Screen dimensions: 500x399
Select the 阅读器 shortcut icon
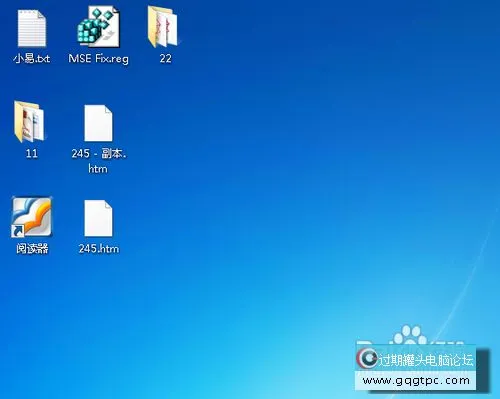pos(32,217)
